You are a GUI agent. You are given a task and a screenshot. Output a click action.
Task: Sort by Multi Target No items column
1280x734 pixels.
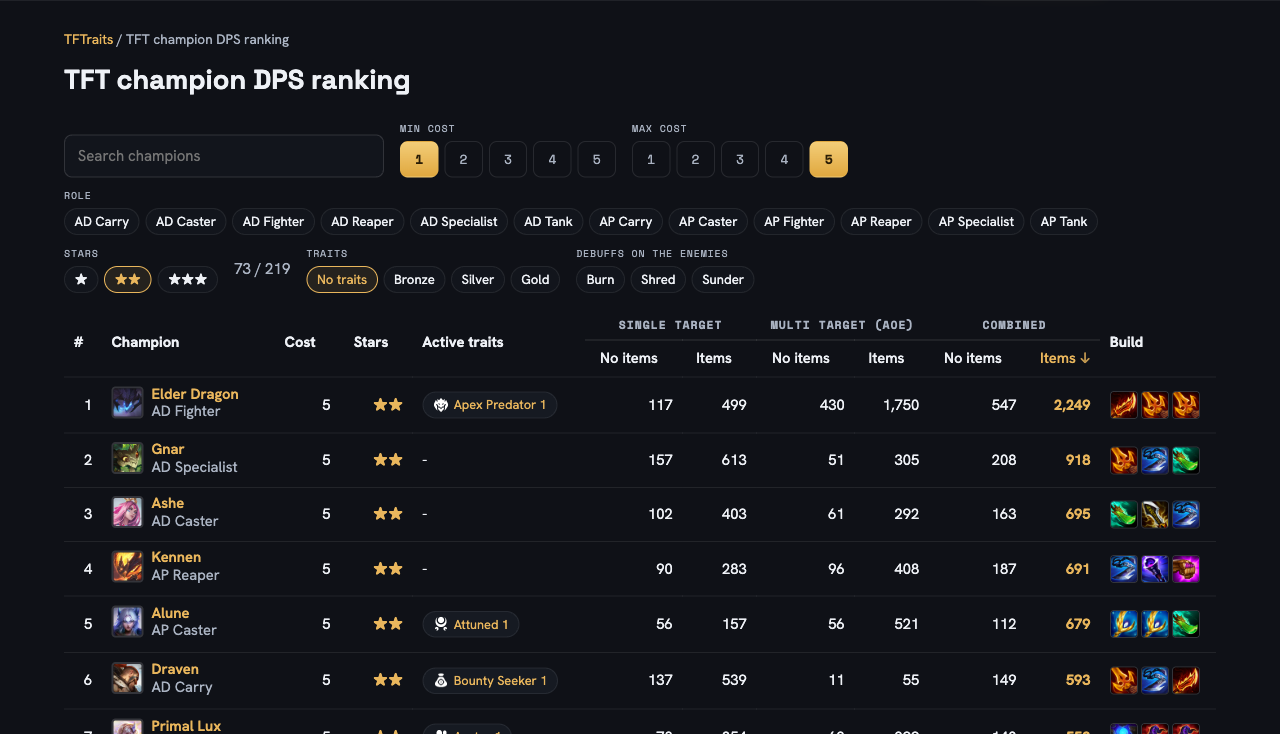click(x=801, y=358)
